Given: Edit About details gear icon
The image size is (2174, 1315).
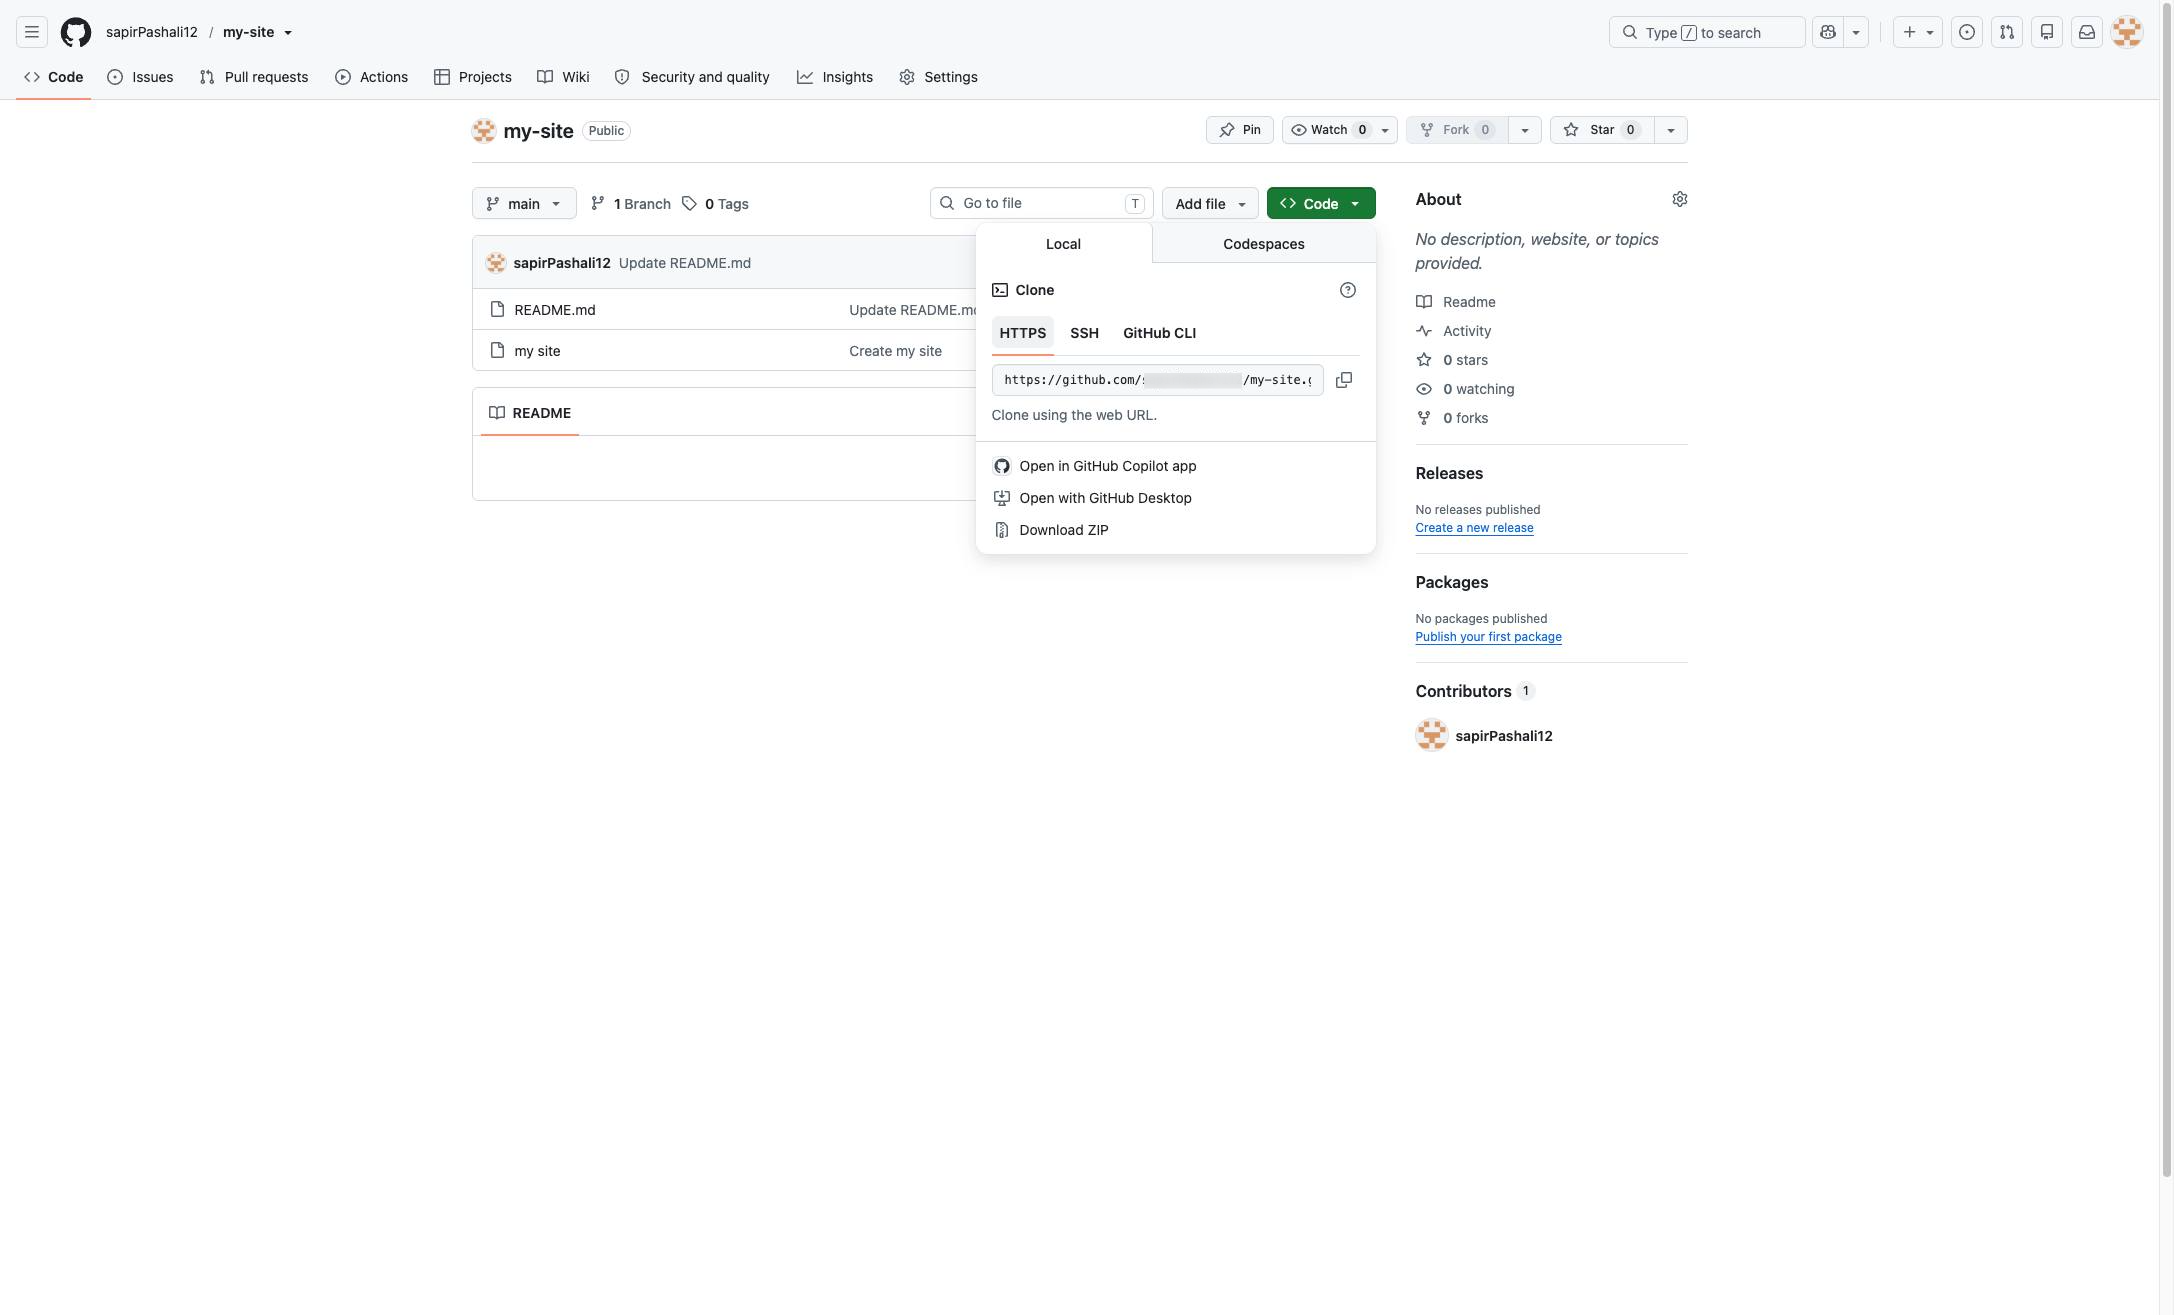Looking at the screenshot, I should (x=1680, y=199).
